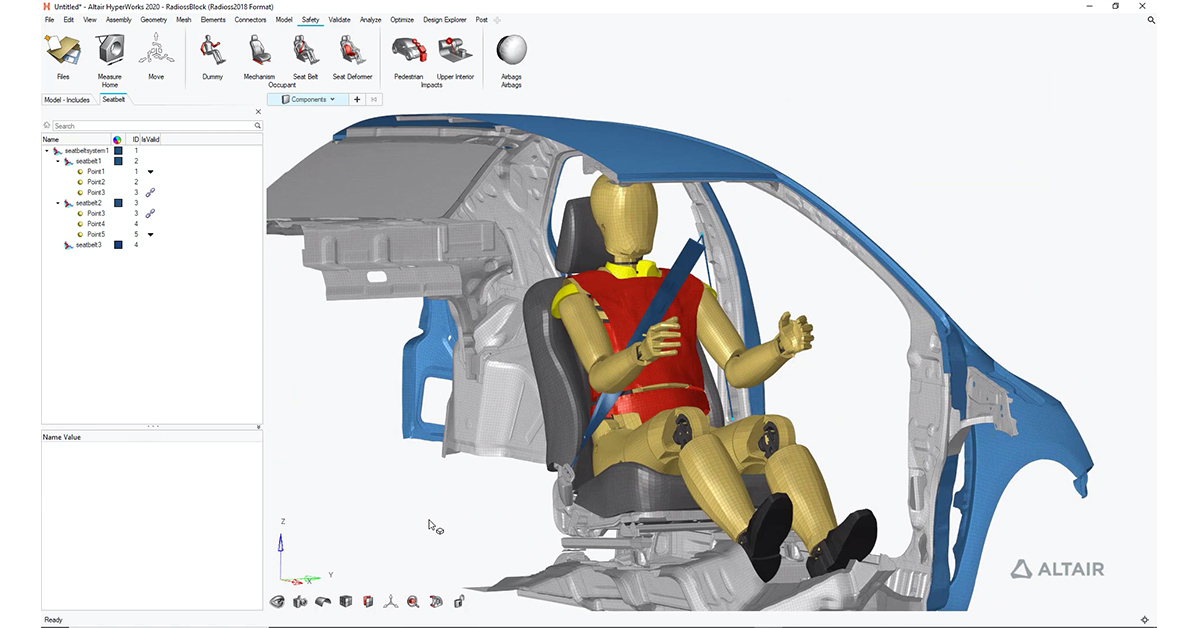
Task: Switch to the Validate ribbon tab
Action: pyautogui.click(x=340, y=19)
